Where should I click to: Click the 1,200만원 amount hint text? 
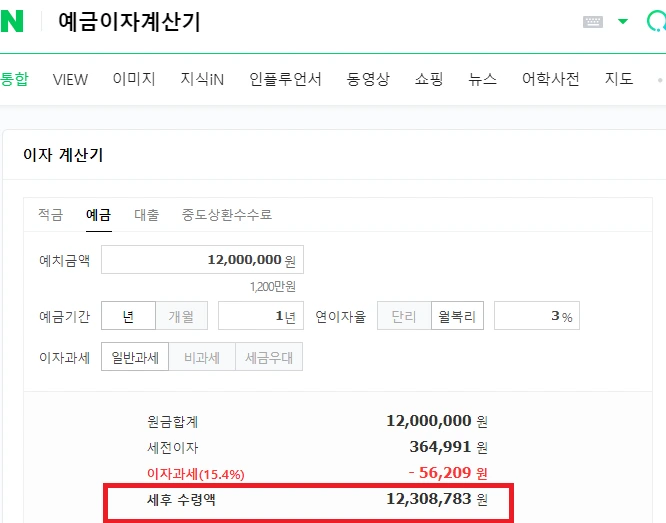(273, 287)
